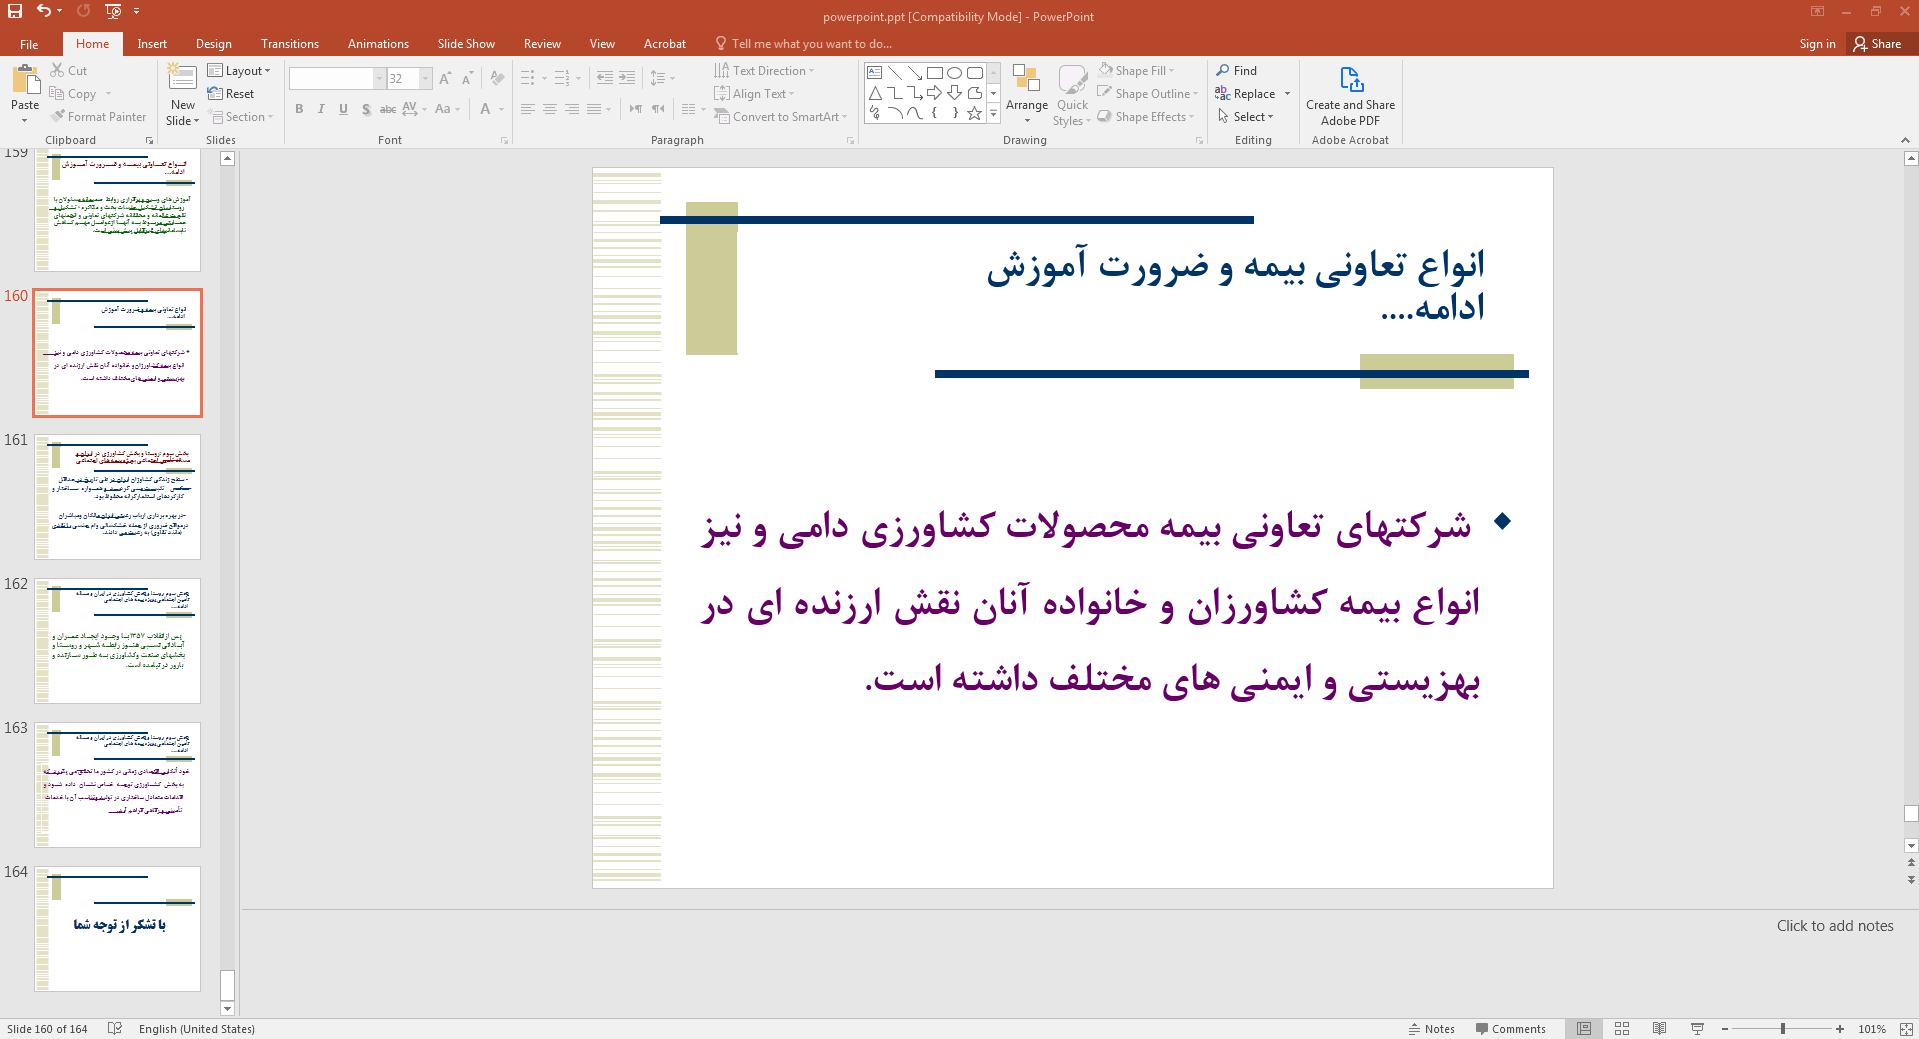Toggle Bold formatting

(299, 109)
